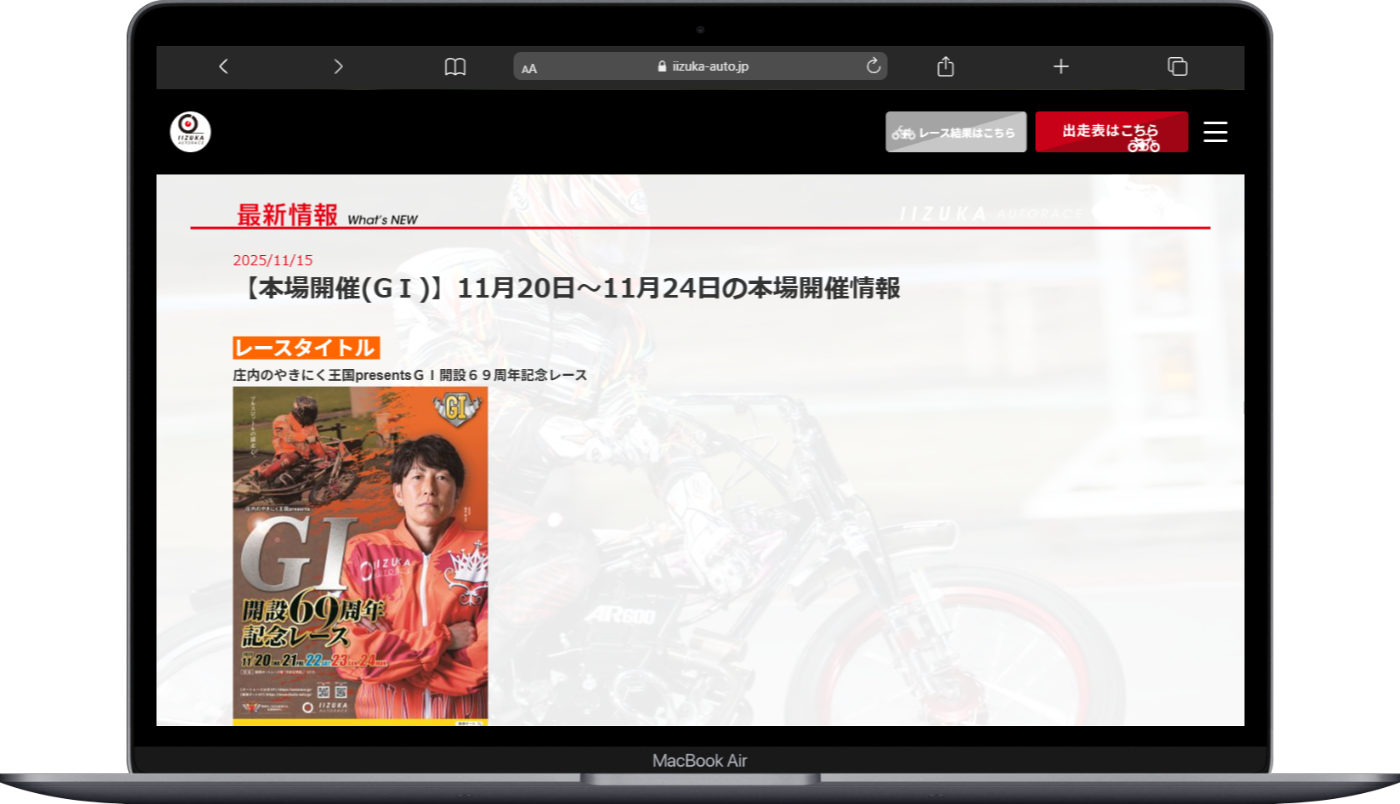Open the hamburger navigation menu
The height and width of the screenshot is (804, 1400).
[1215, 131]
